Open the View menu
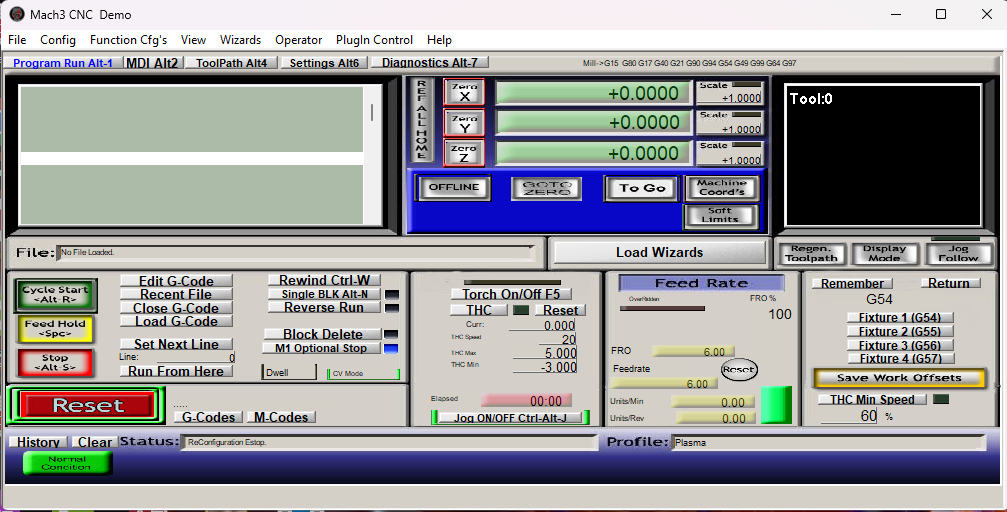 [193, 40]
